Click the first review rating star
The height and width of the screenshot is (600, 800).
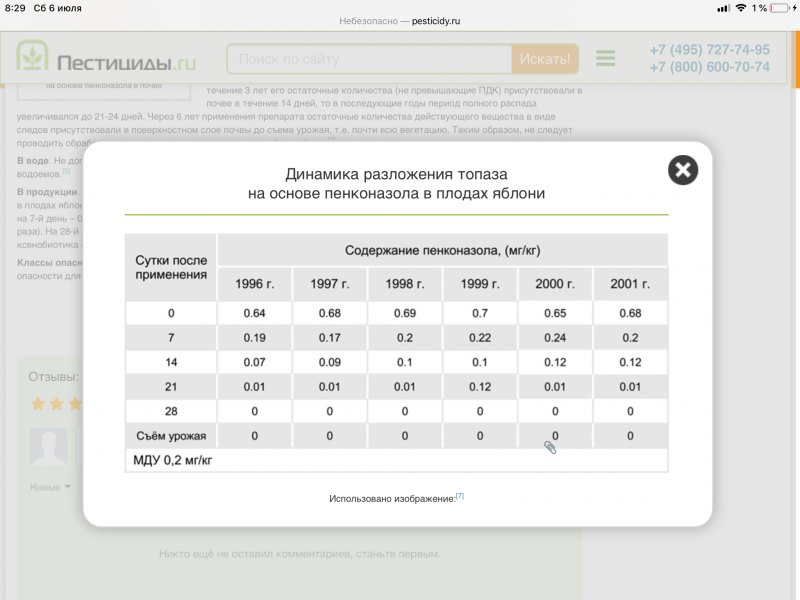click(38, 404)
